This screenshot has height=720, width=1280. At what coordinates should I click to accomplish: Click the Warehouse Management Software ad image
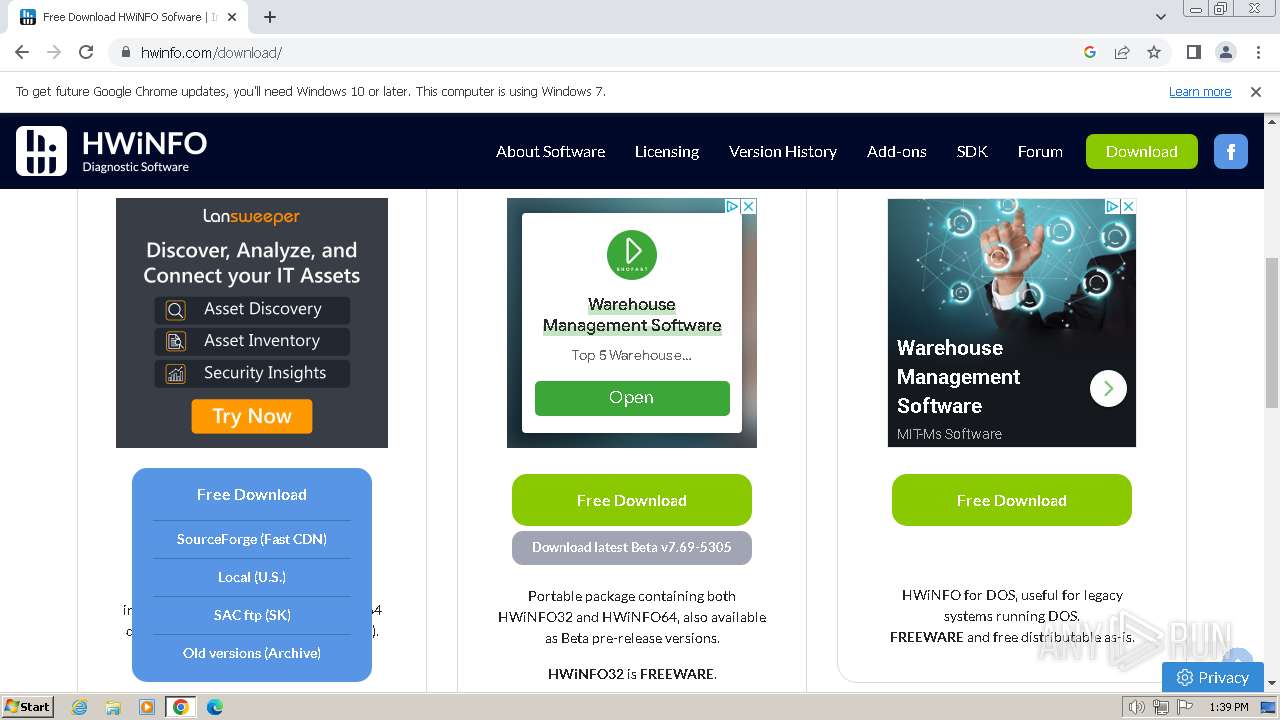tap(1012, 322)
